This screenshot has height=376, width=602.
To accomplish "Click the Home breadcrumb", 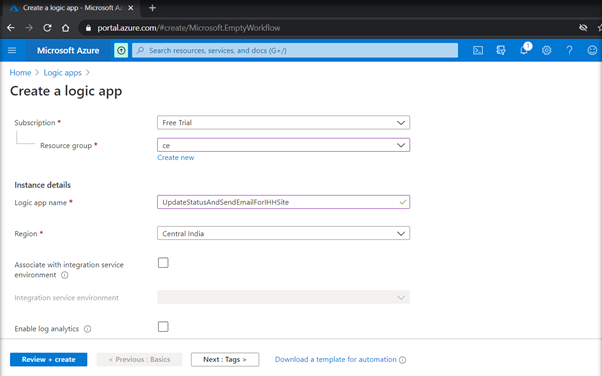I will 20,73.
